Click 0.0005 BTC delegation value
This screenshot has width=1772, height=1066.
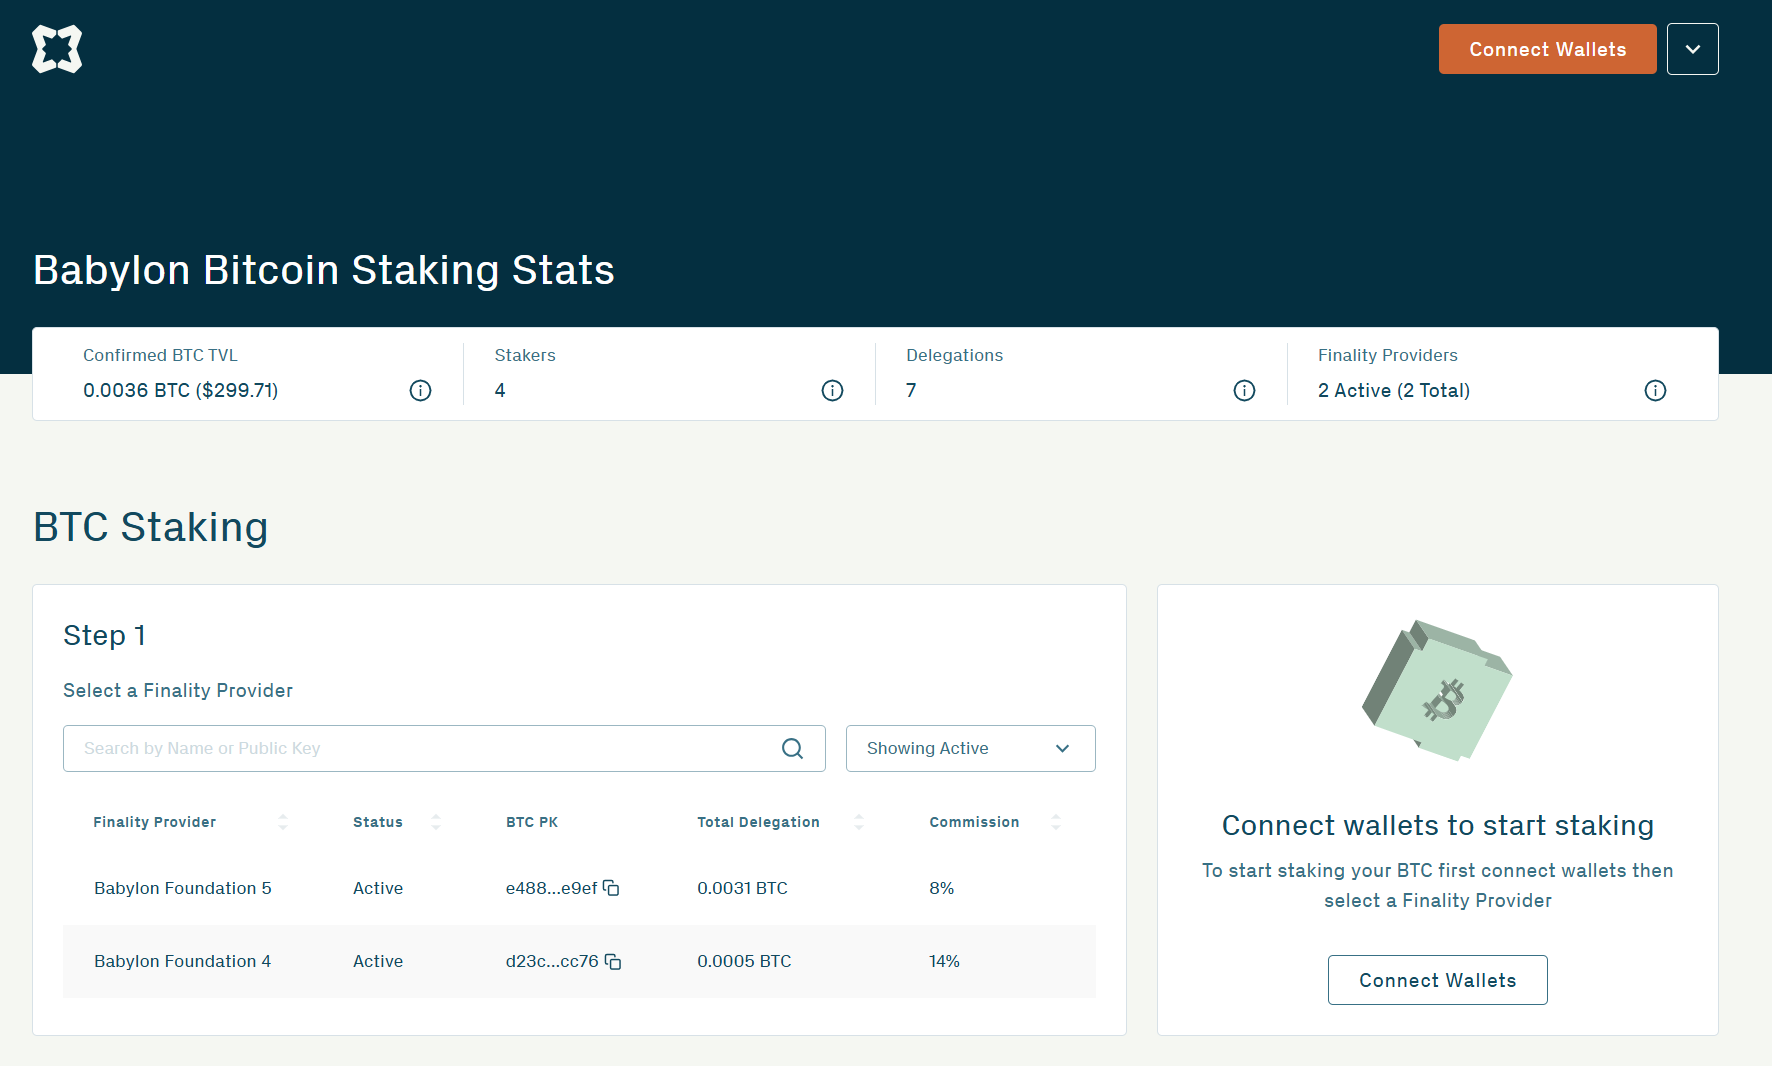(x=744, y=961)
